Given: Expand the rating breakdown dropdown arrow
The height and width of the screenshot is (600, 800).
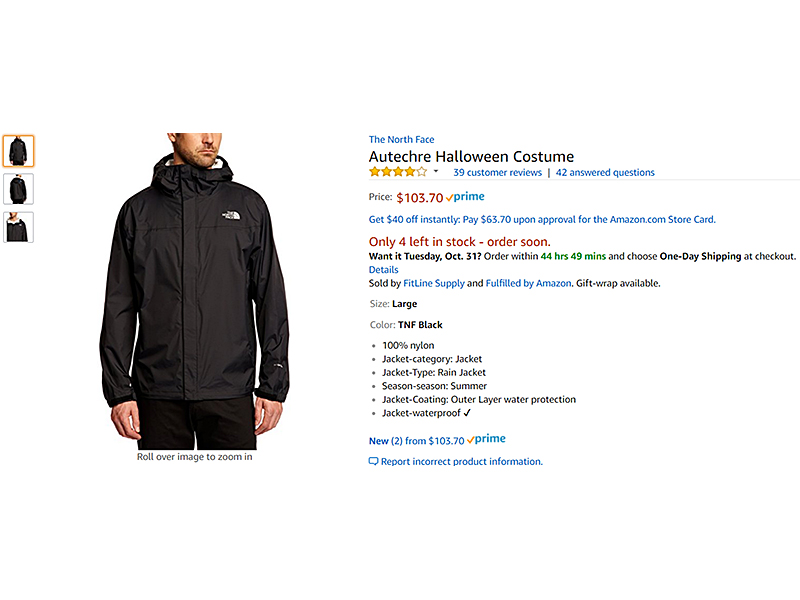Looking at the screenshot, I should [x=436, y=171].
